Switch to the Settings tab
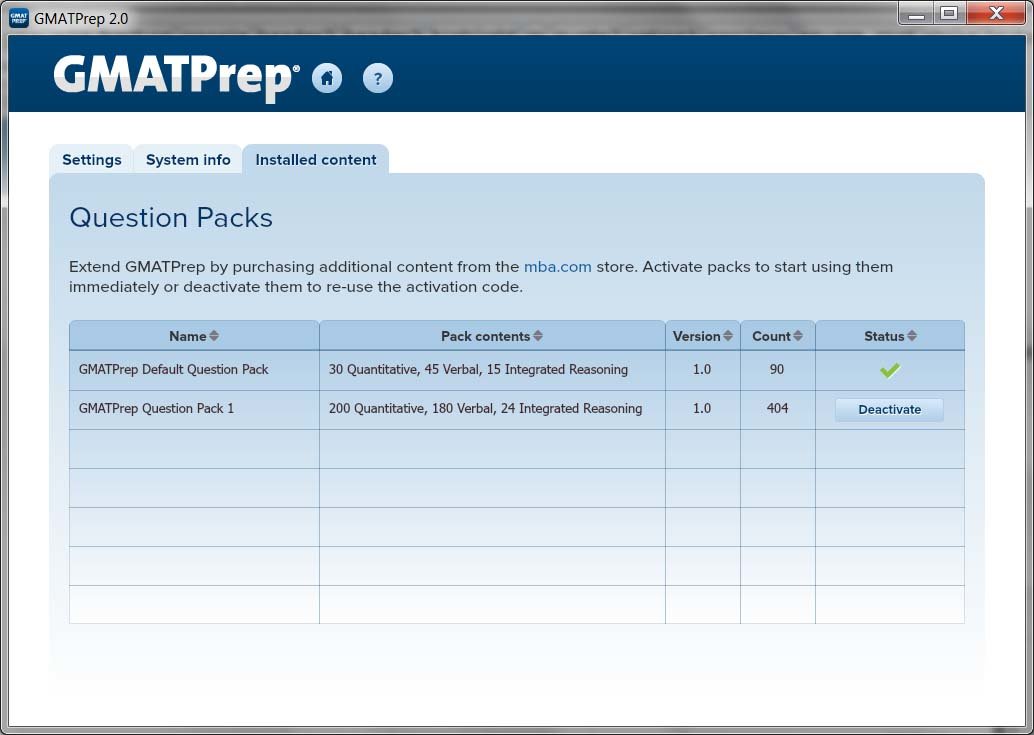Image resolution: width=1034 pixels, height=735 pixels. point(92,160)
